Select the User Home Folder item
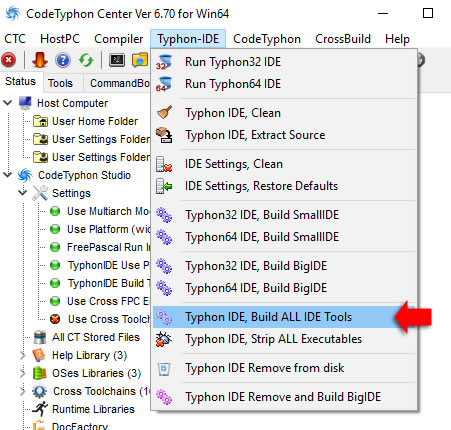The width and height of the screenshot is (451, 430). (x=95, y=121)
